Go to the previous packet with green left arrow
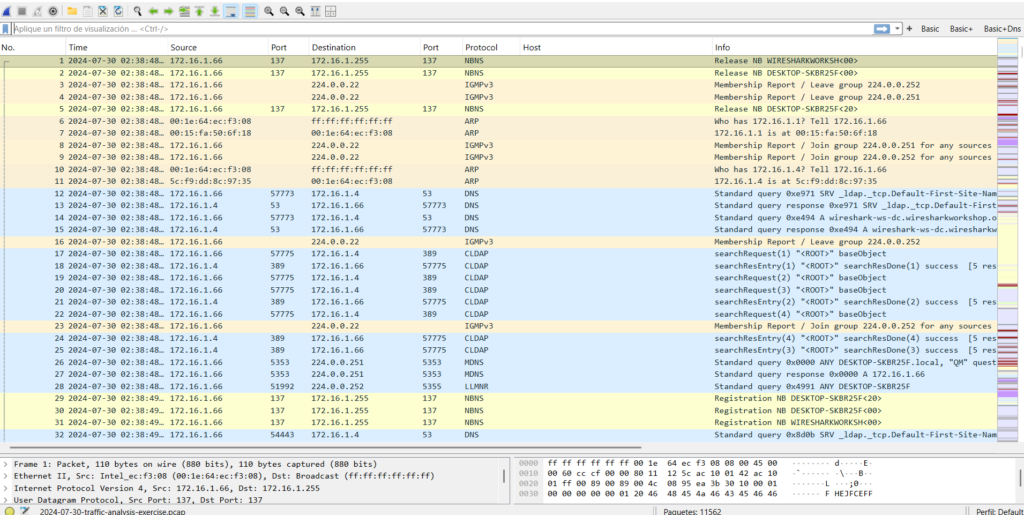The width and height of the screenshot is (1024, 515). click(153, 11)
